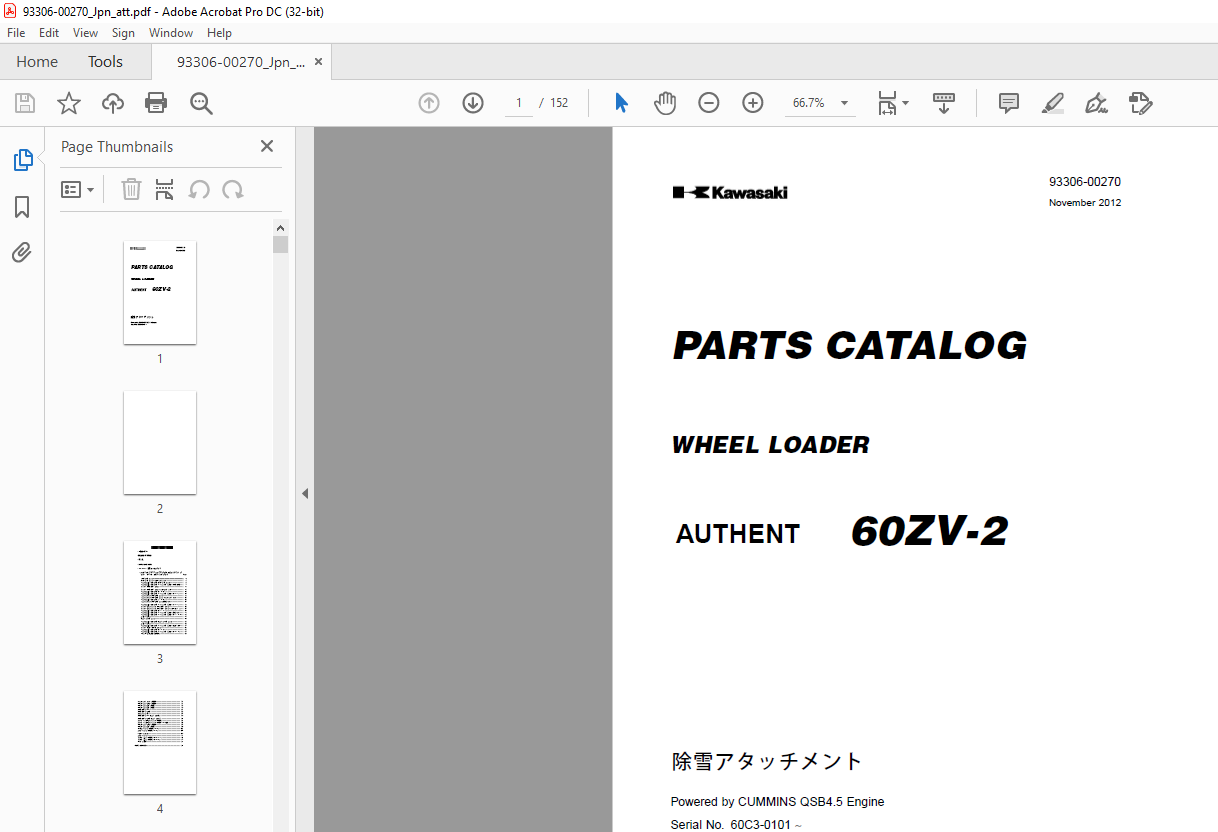Select the Highlight text pen tool

[x=1052, y=103]
